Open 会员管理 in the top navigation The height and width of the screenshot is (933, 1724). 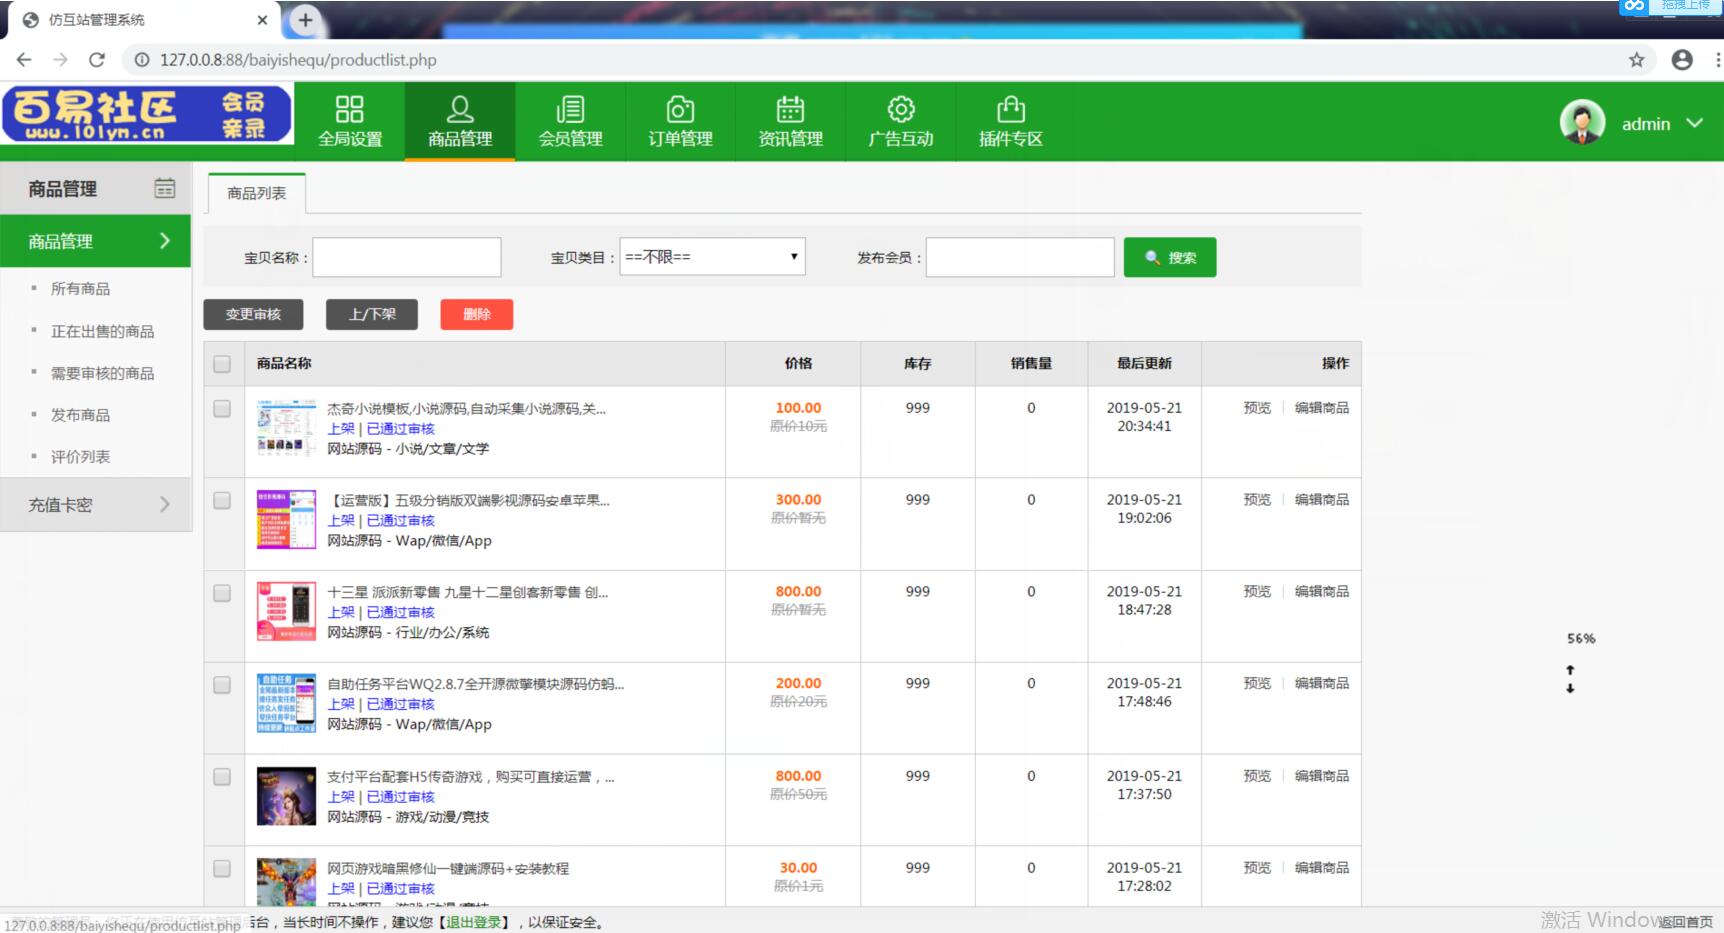[570, 122]
